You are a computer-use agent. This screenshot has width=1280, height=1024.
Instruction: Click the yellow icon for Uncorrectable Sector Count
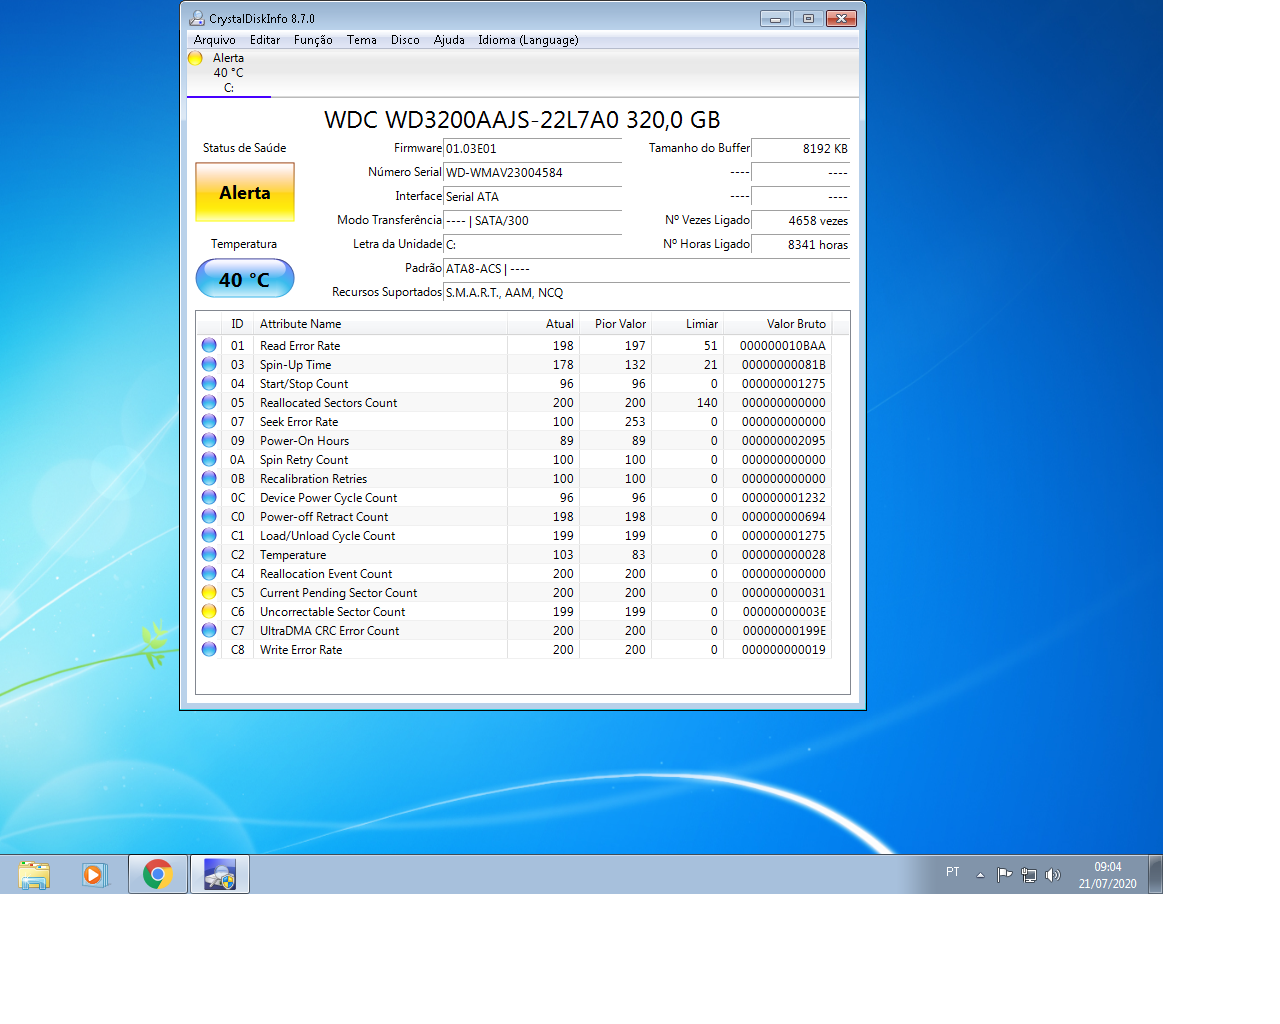(x=209, y=611)
